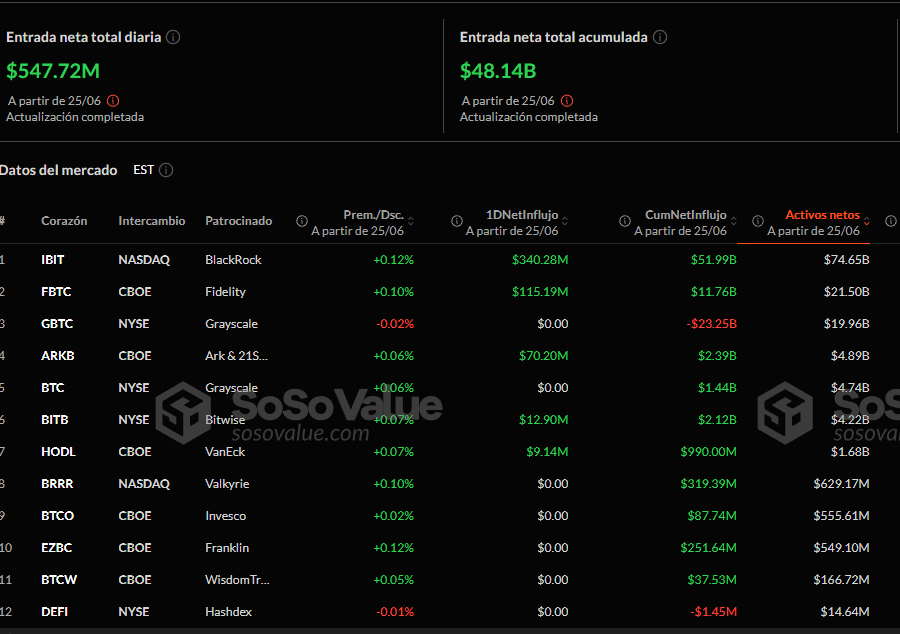Click the Datos del mercado heading
The height and width of the screenshot is (634, 900).
click(x=59, y=170)
